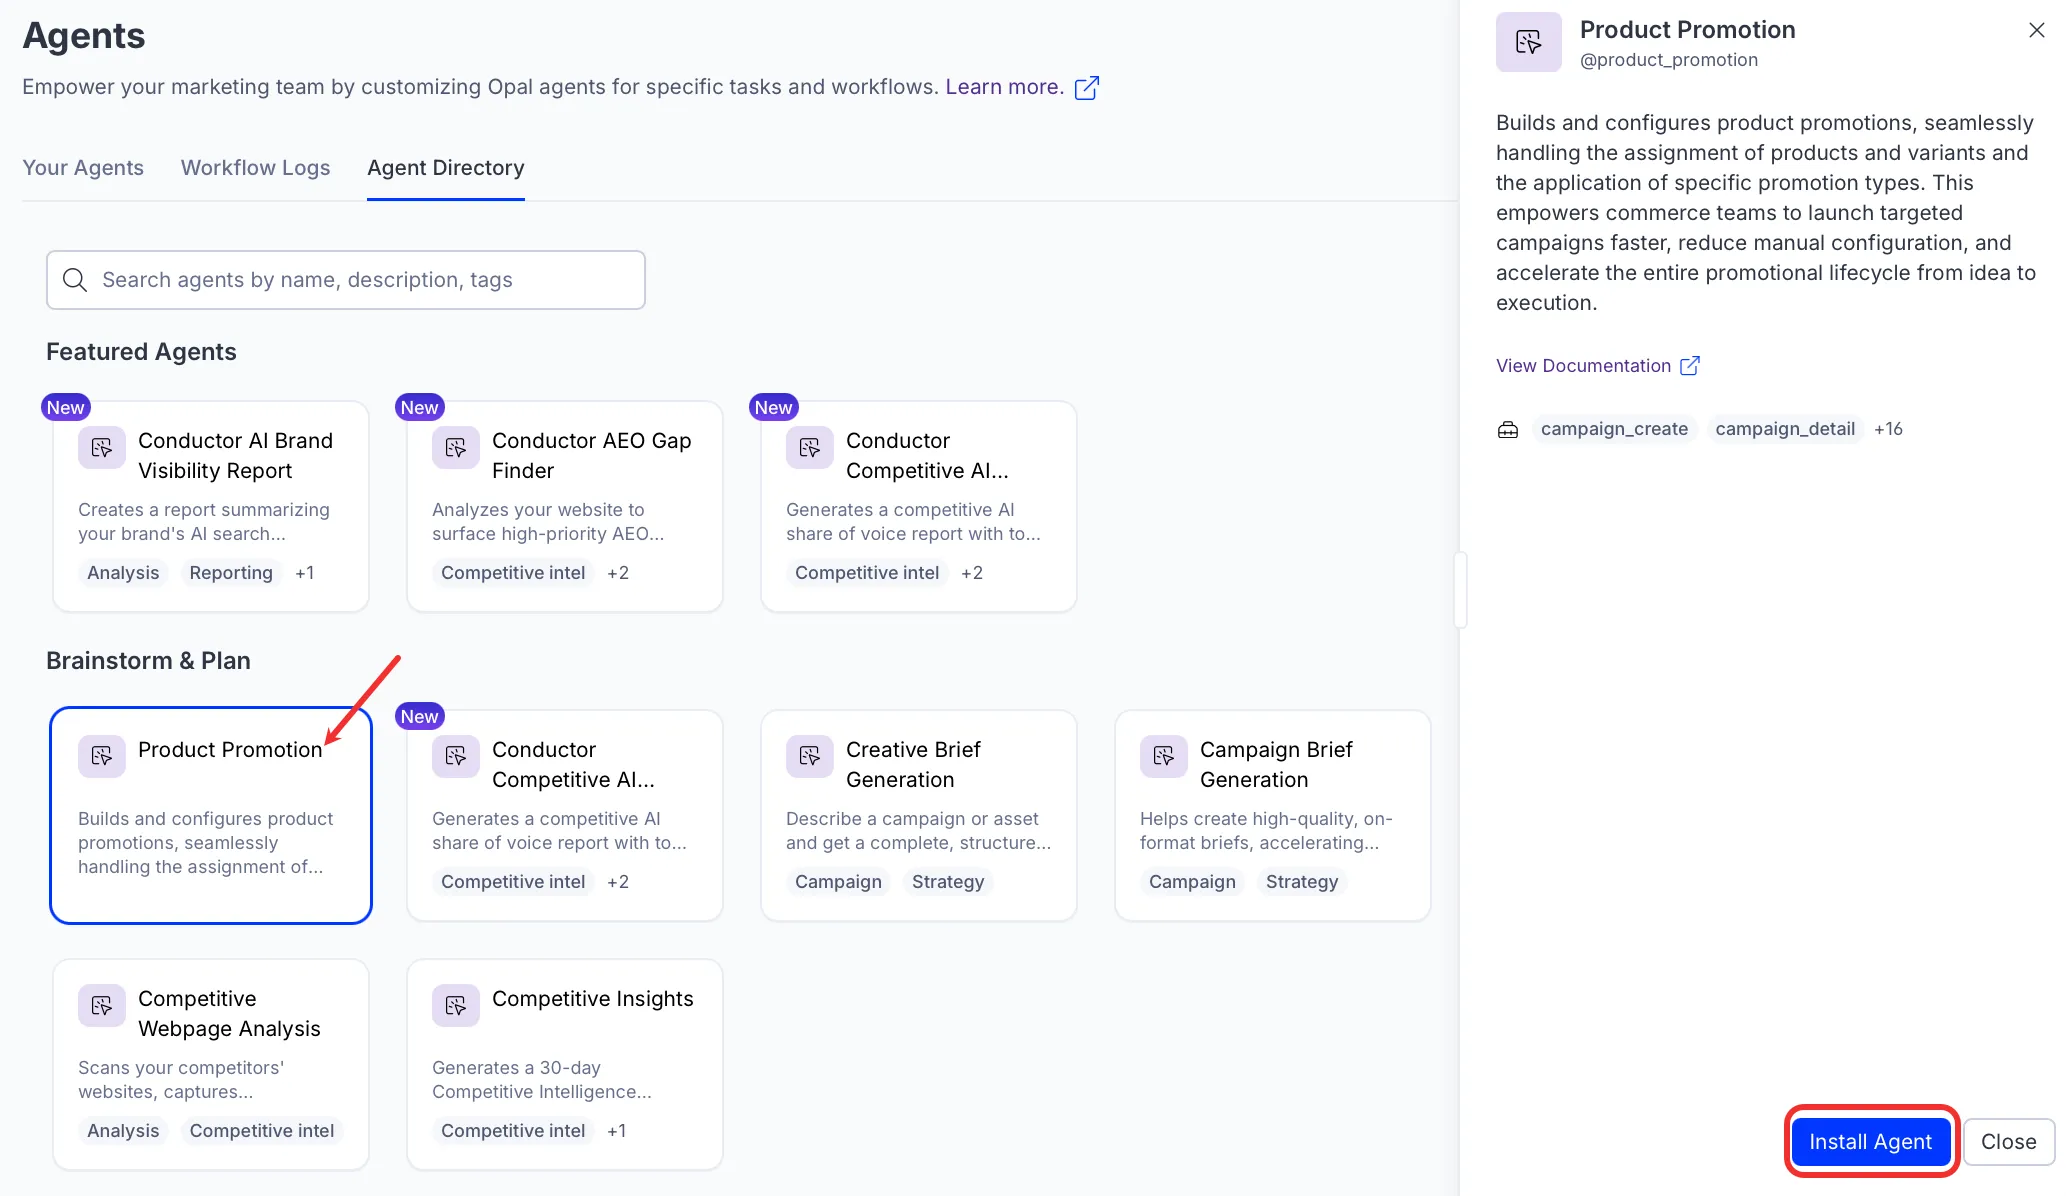The height and width of the screenshot is (1196, 2066).
Task: Click the +1 tag on Competitive Insights card
Action: coord(617,1131)
